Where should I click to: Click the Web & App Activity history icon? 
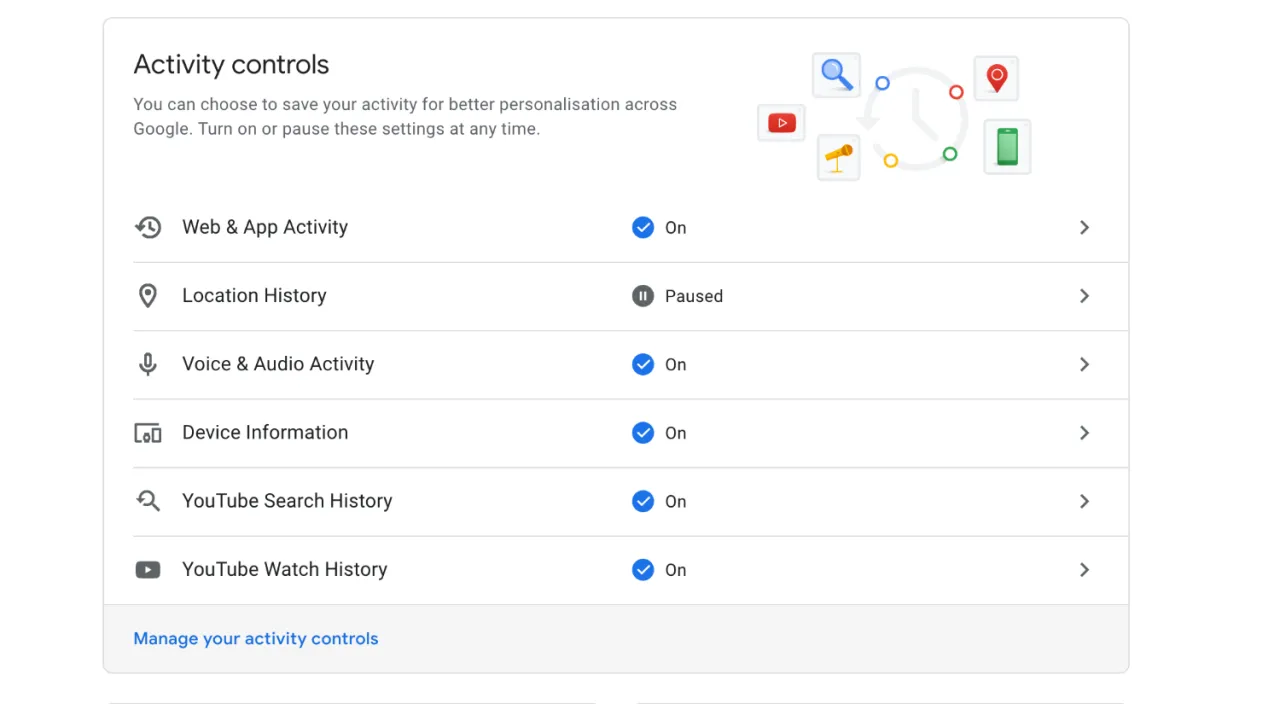pyautogui.click(x=148, y=227)
